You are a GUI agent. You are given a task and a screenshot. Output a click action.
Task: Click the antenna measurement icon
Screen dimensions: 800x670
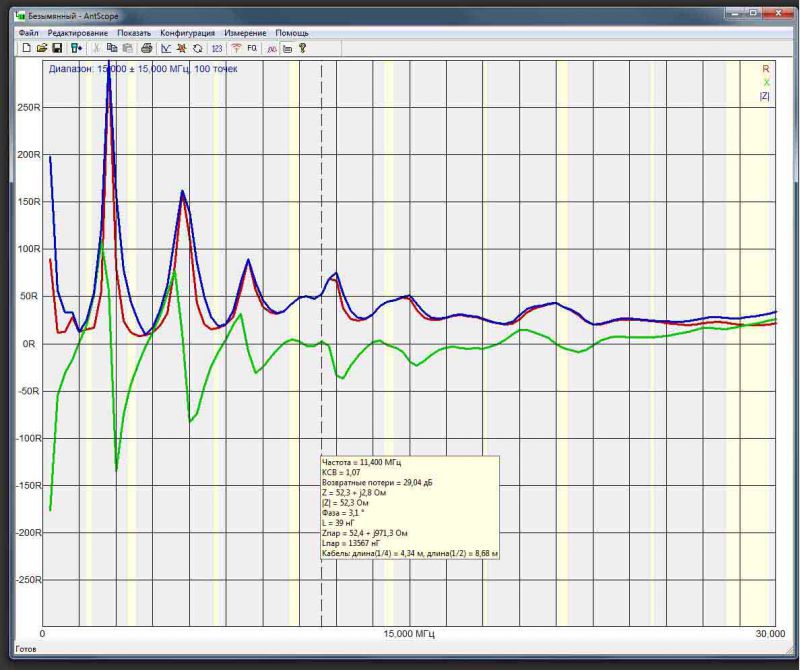pos(236,48)
